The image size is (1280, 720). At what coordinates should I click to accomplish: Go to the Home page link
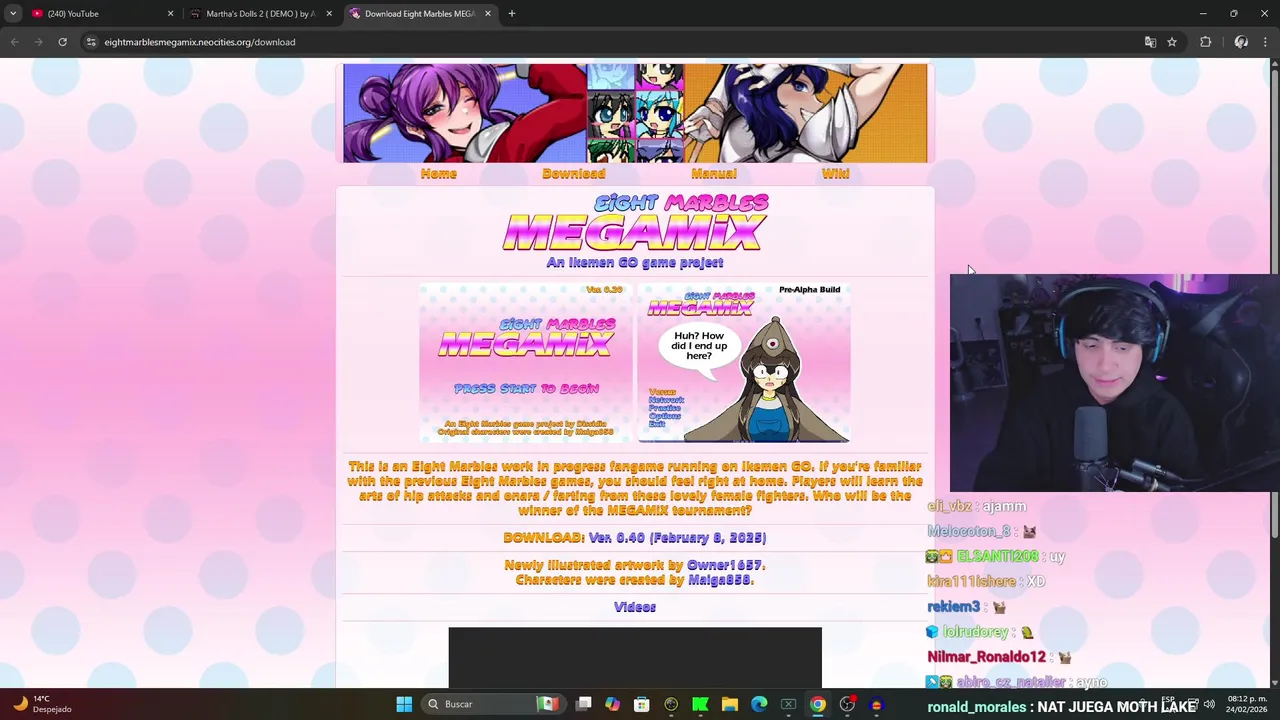pos(438,174)
